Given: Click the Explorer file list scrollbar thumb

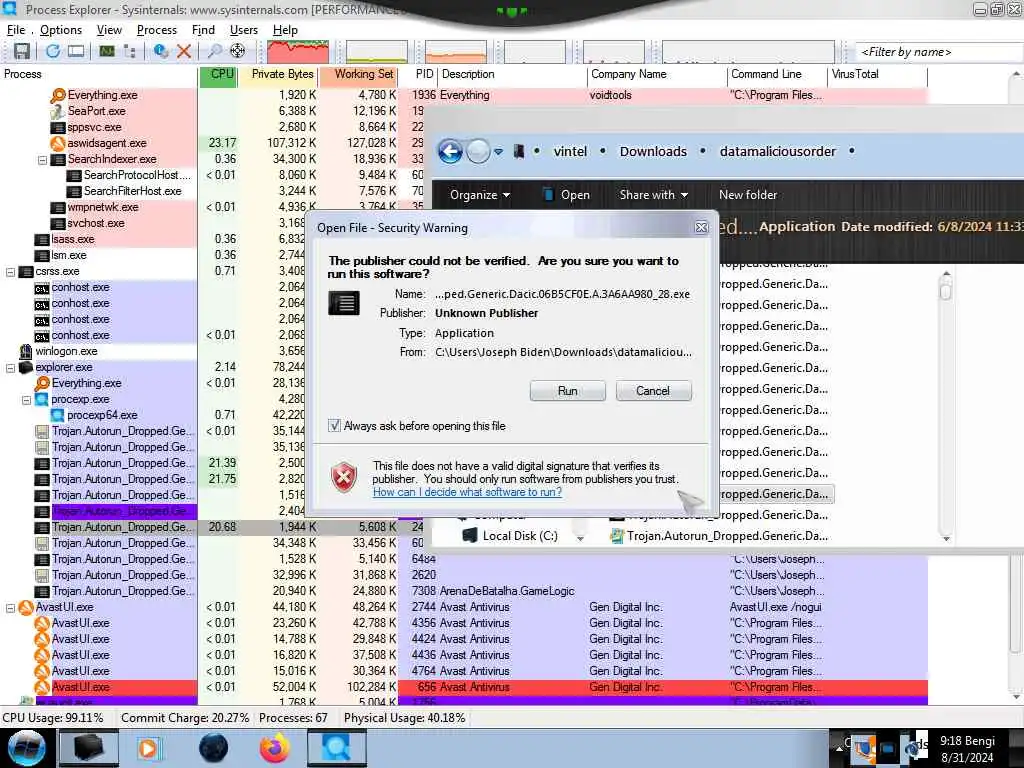Looking at the screenshot, I should [x=946, y=288].
